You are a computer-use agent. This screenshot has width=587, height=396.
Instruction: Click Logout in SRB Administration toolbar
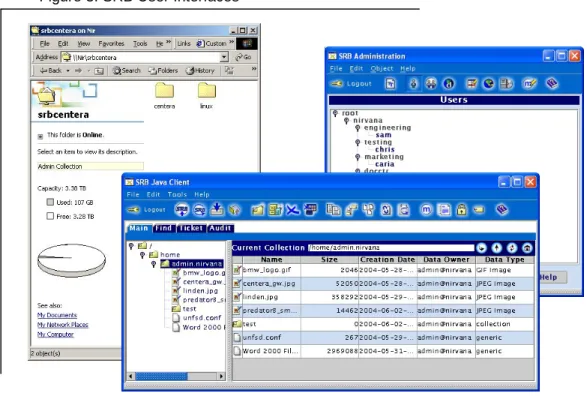click(x=352, y=84)
